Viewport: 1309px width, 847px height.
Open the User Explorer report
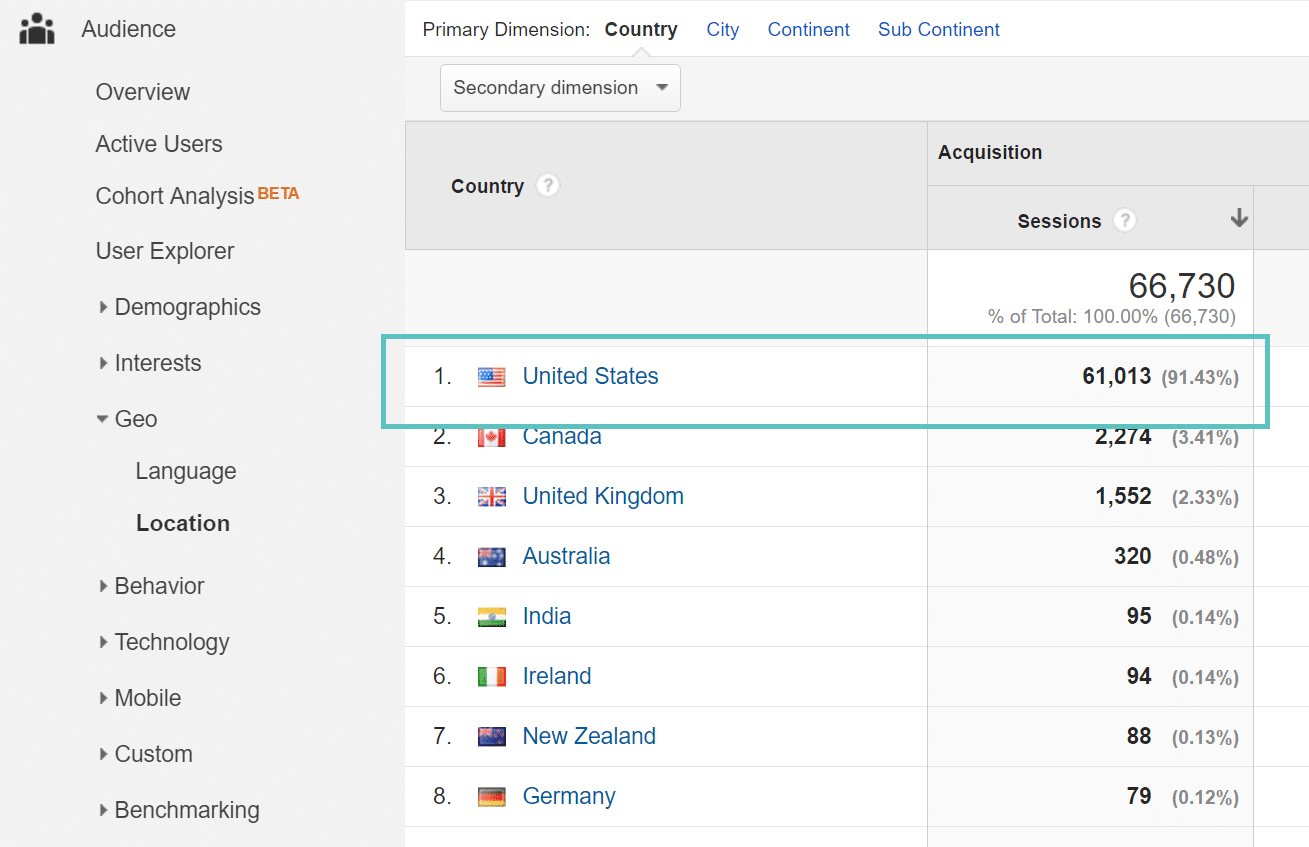coord(166,251)
